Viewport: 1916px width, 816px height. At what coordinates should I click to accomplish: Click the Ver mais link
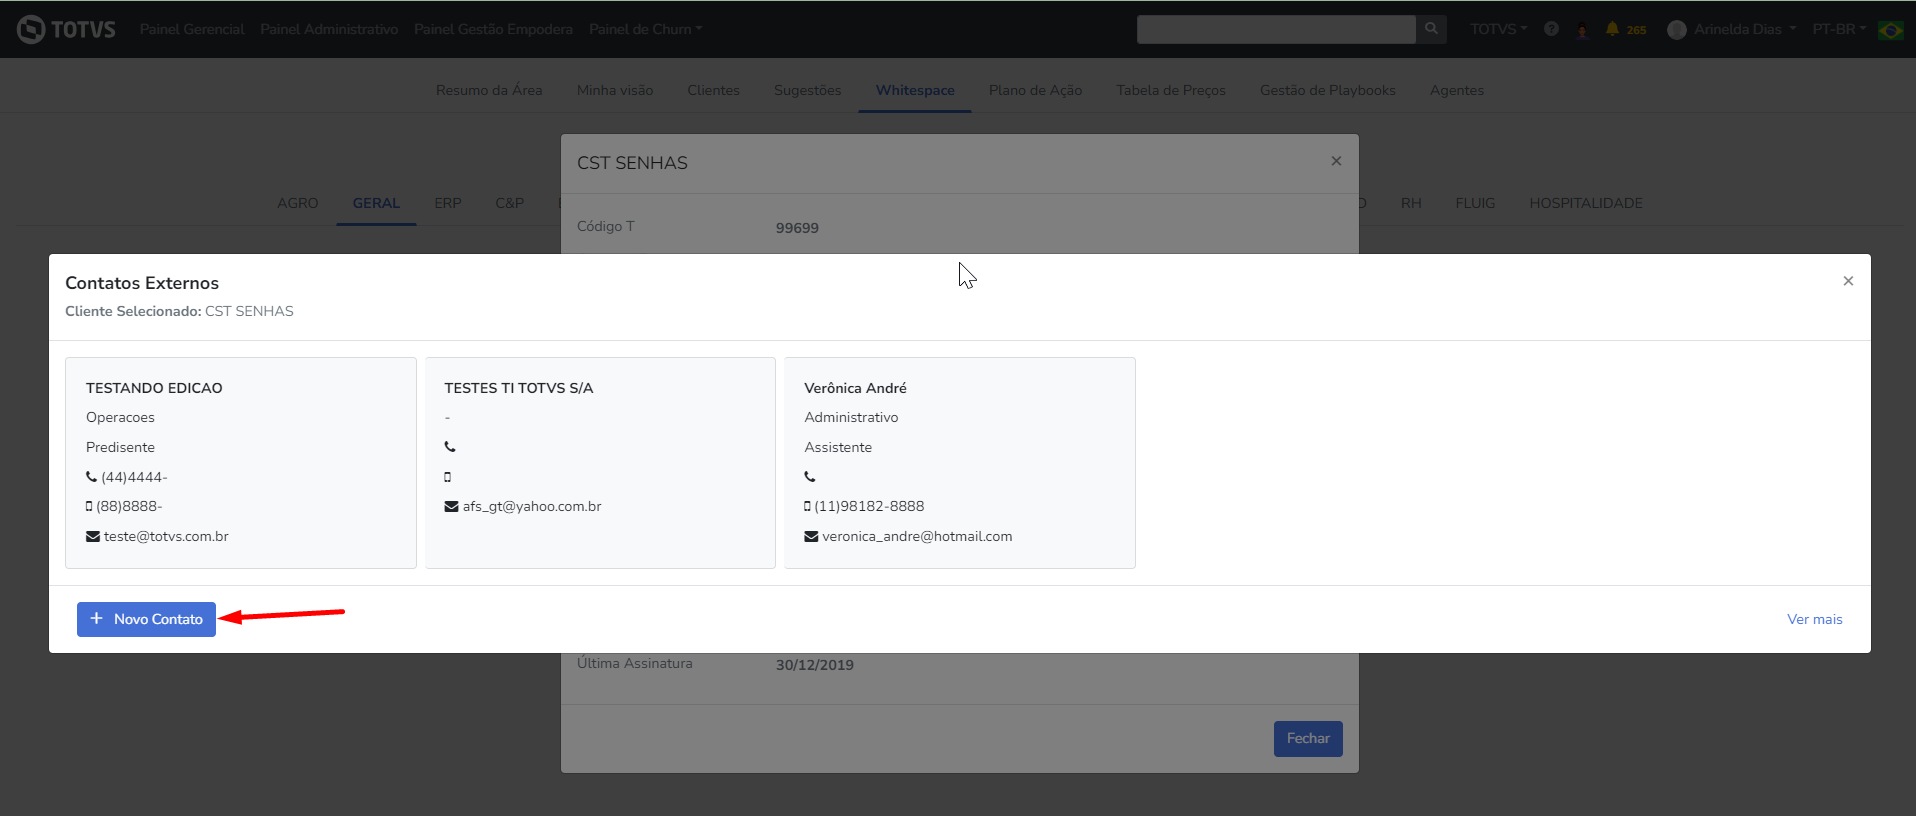click(x=1814, y=619)
